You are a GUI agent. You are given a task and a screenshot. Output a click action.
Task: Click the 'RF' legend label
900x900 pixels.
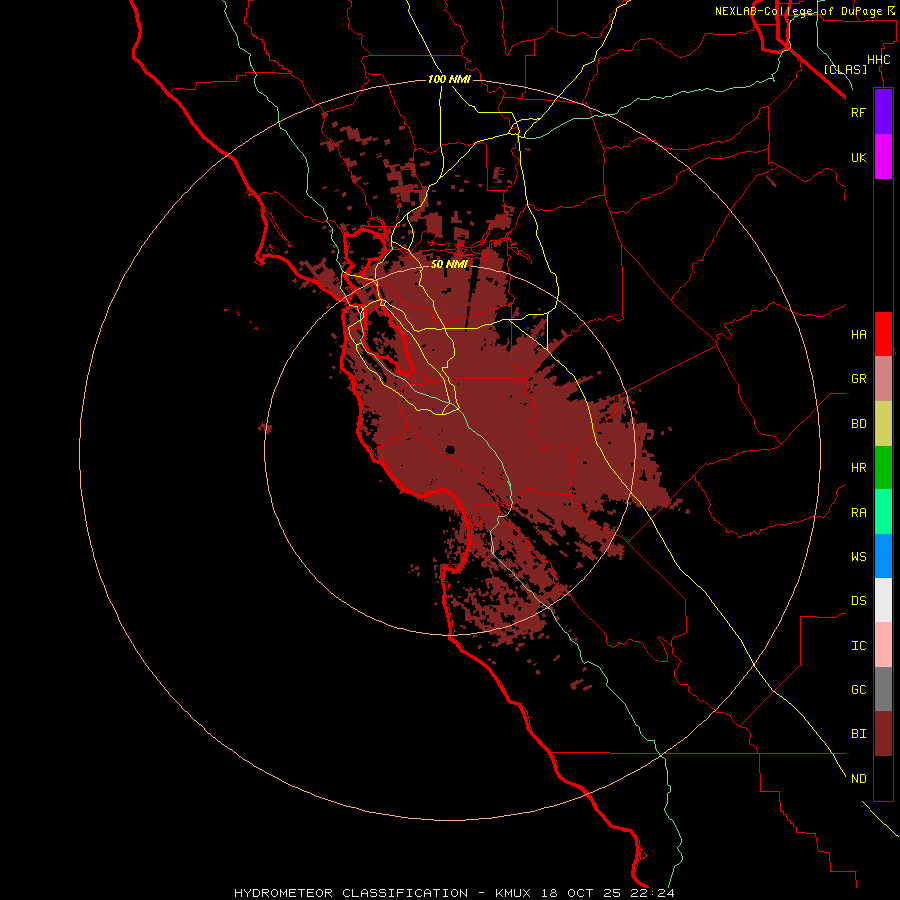[x=858, y=112]
